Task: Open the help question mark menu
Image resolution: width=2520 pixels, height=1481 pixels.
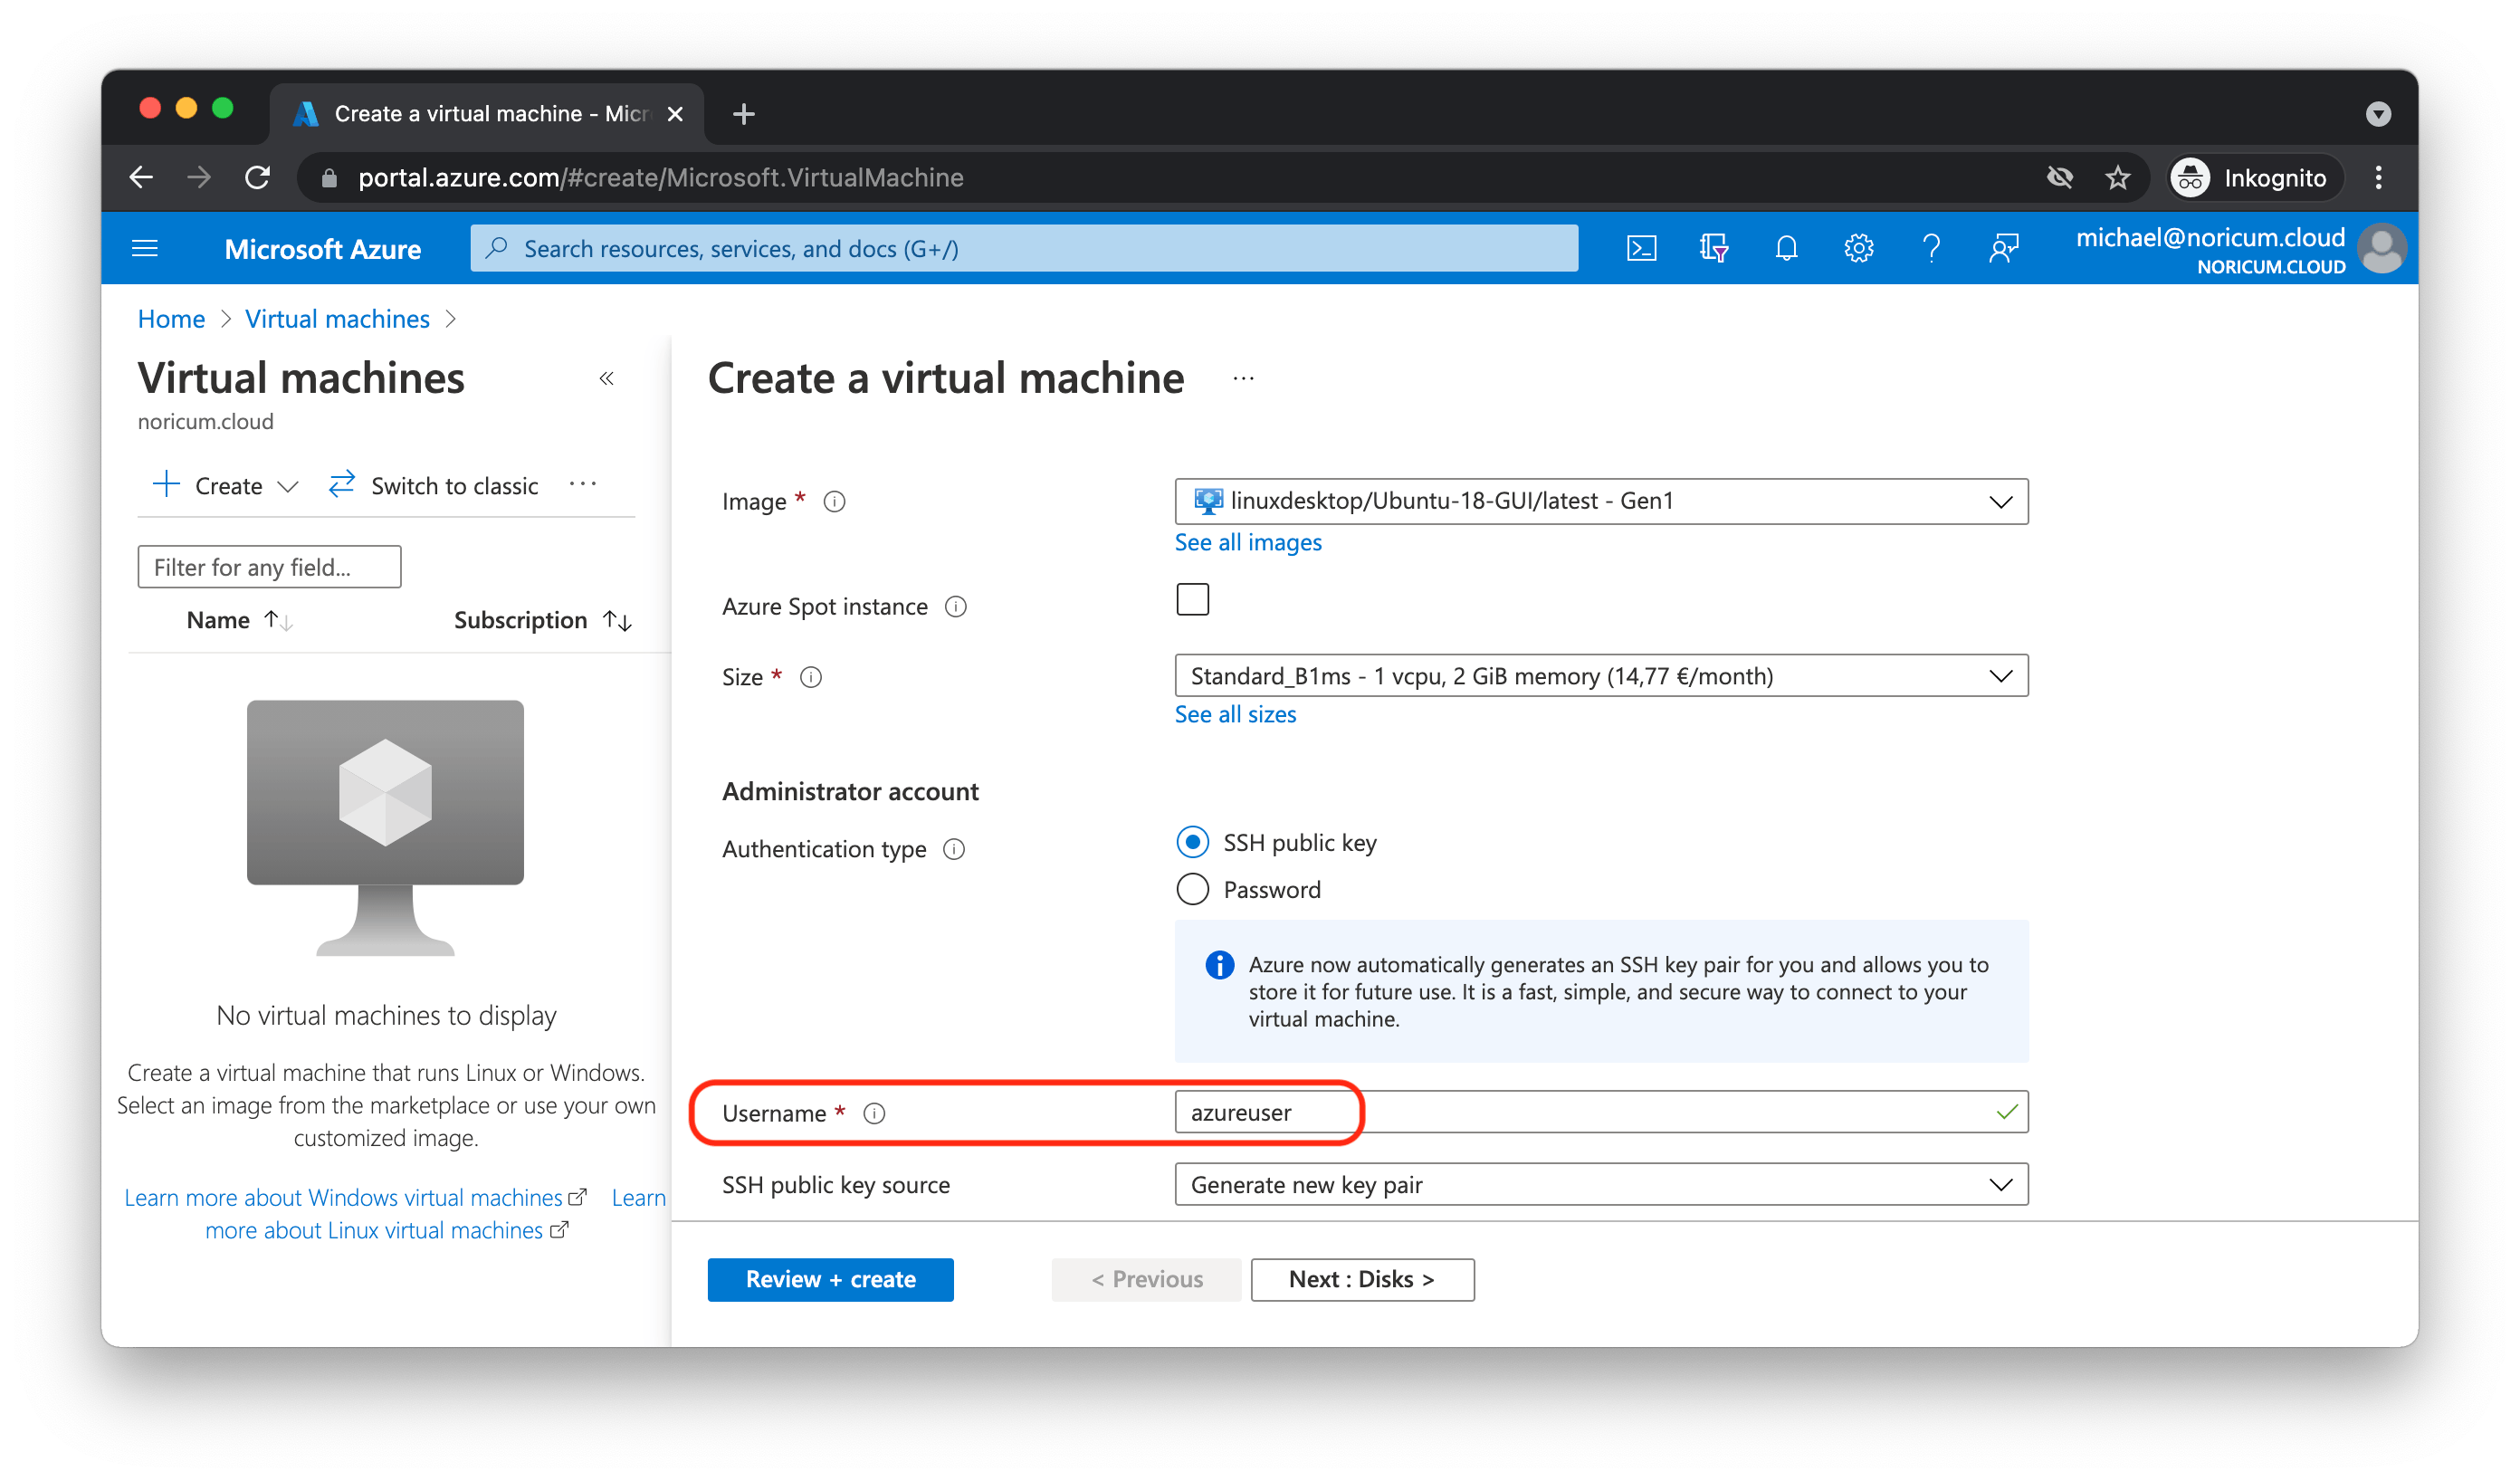Action: tap(1931, 248)
